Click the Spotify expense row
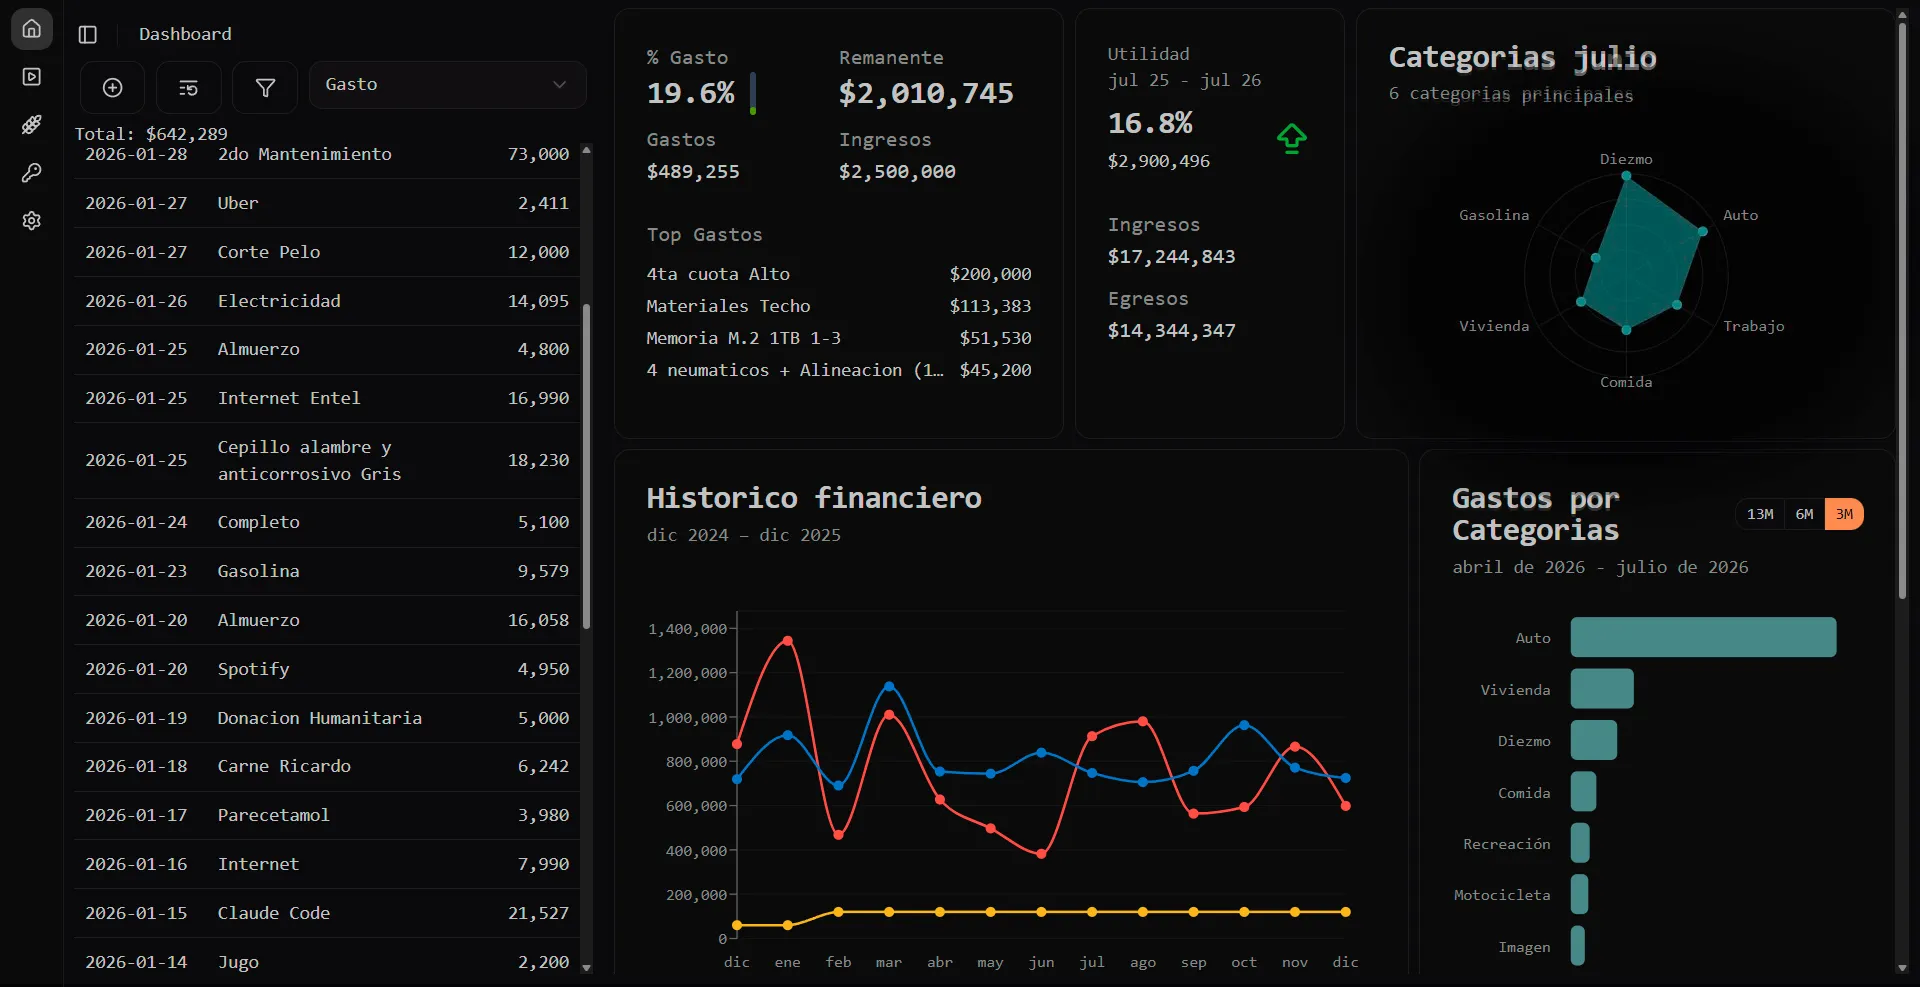1920x987 pixels. pos(327,669)
